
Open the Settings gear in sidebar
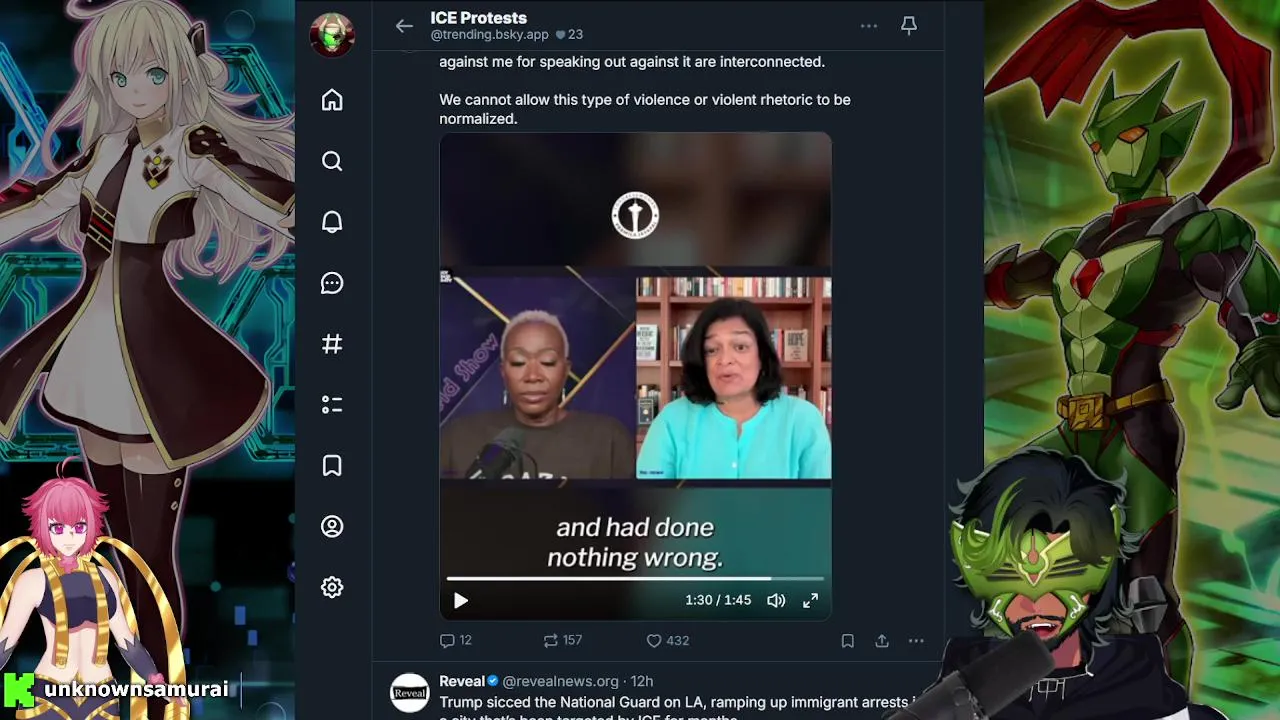point(332,588)
